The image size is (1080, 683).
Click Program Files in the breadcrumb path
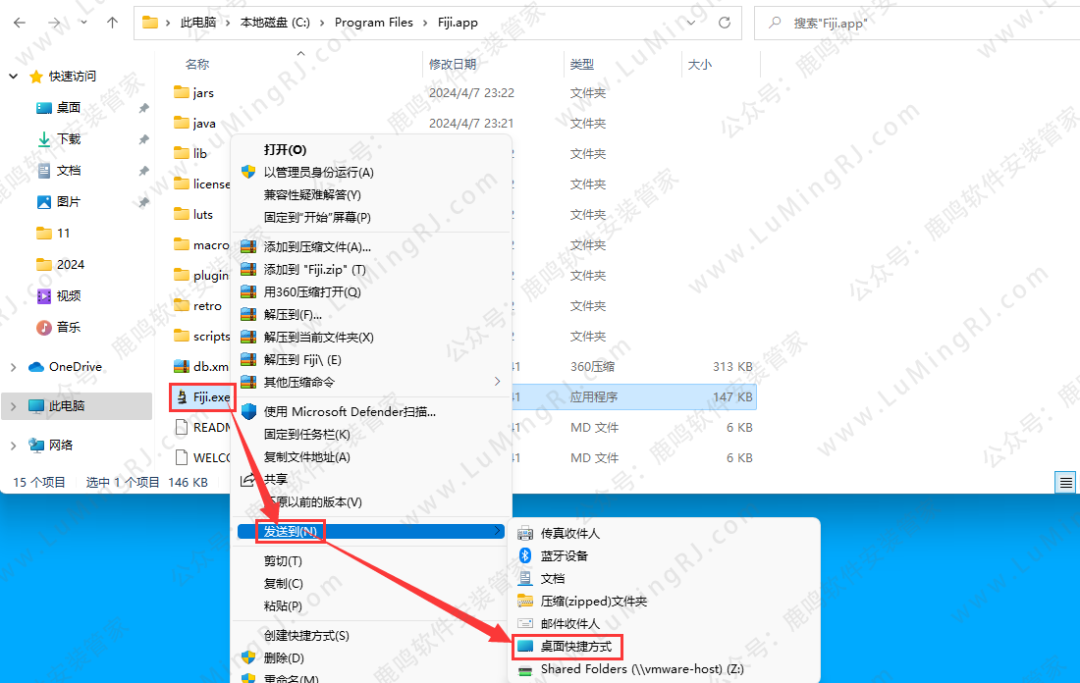(x=374, y=22)
